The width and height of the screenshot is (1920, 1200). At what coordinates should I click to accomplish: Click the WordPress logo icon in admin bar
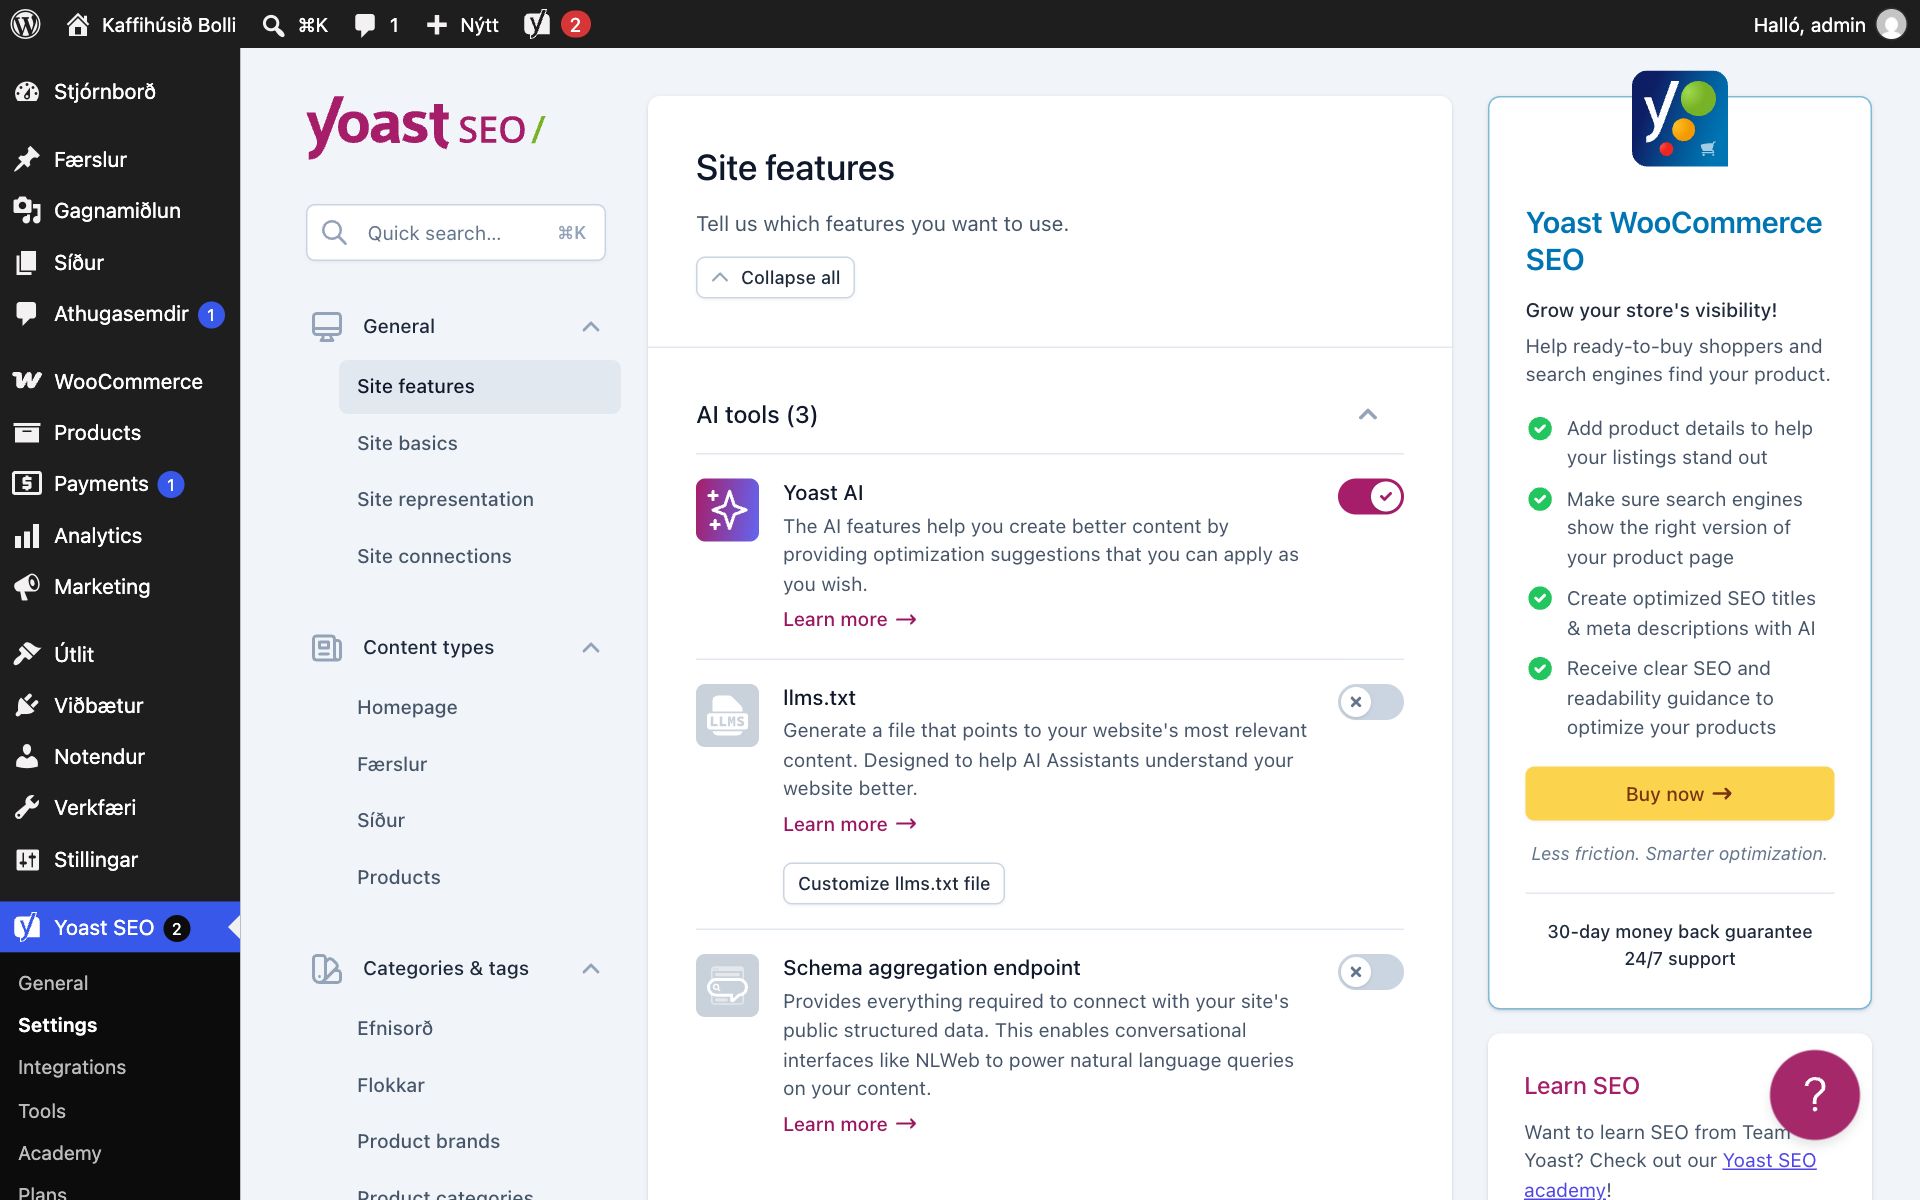(x=26, y=24)
